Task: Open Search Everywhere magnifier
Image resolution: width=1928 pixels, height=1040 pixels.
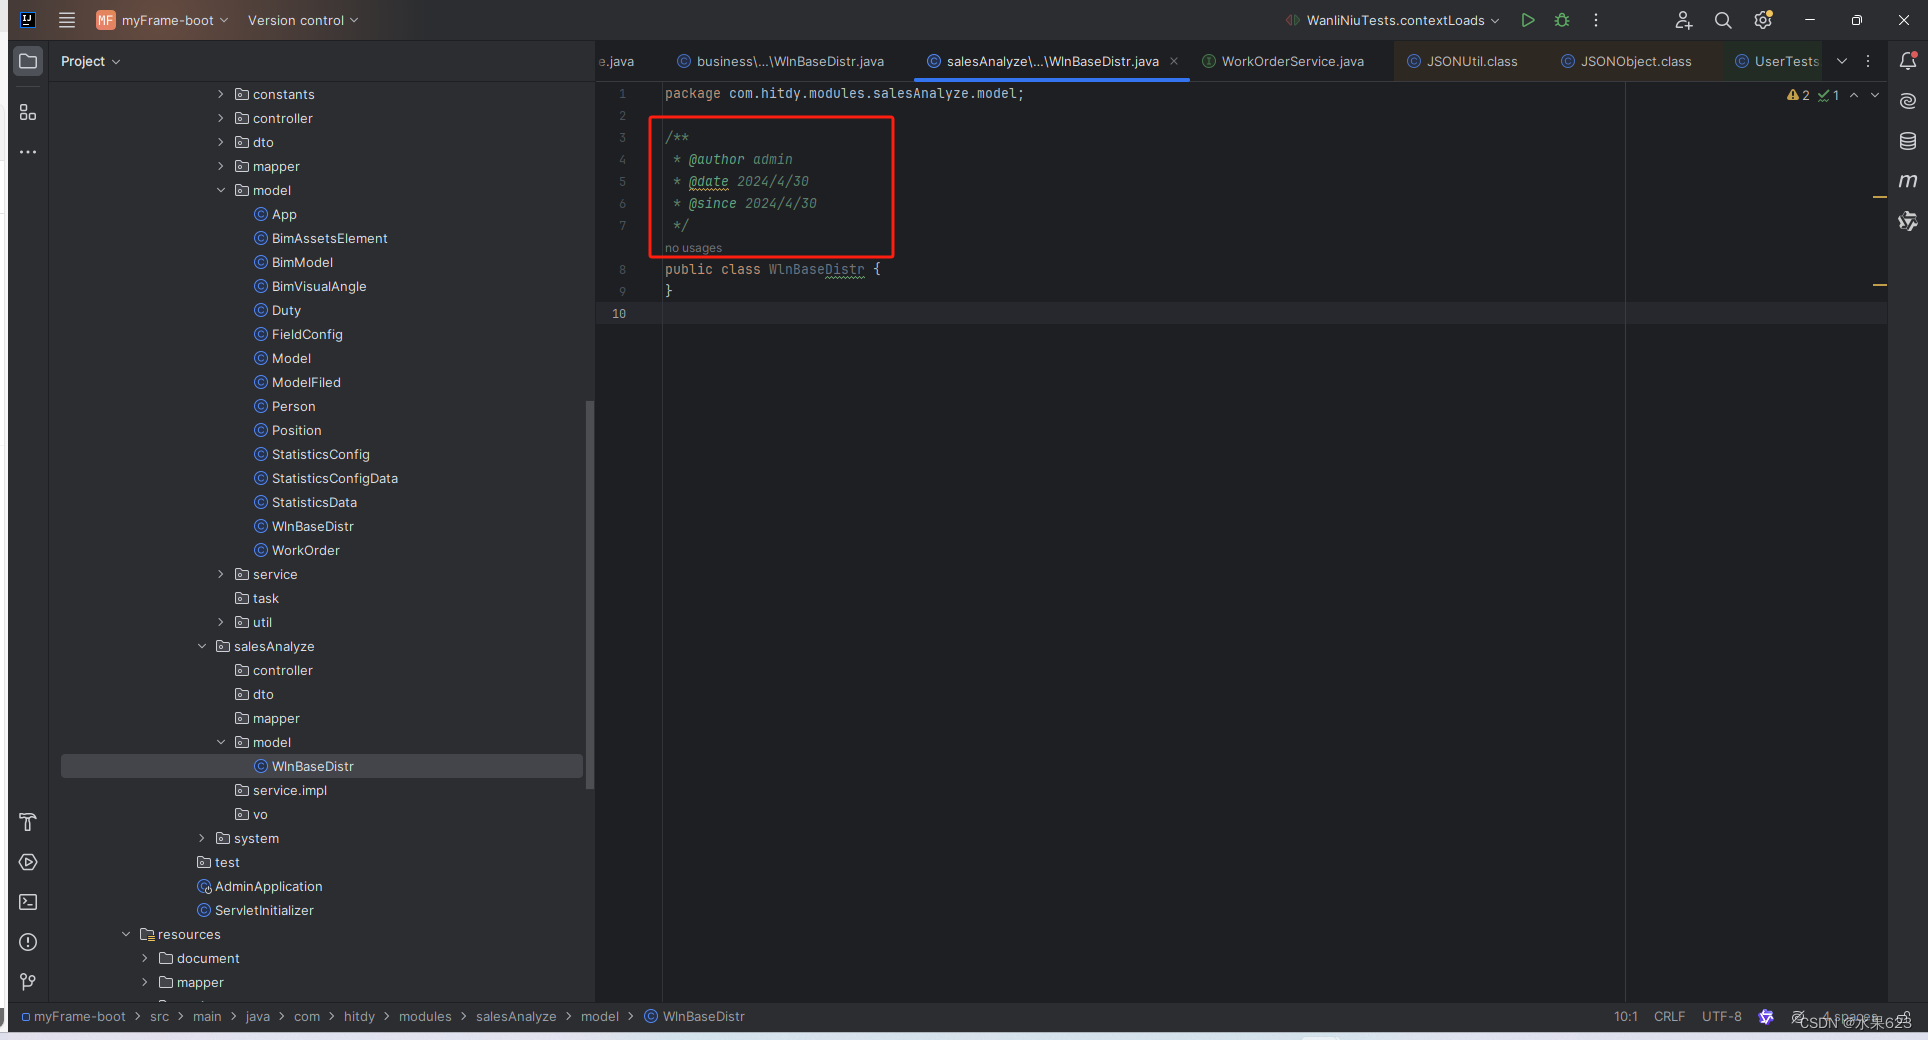Action: [1723, 20]
